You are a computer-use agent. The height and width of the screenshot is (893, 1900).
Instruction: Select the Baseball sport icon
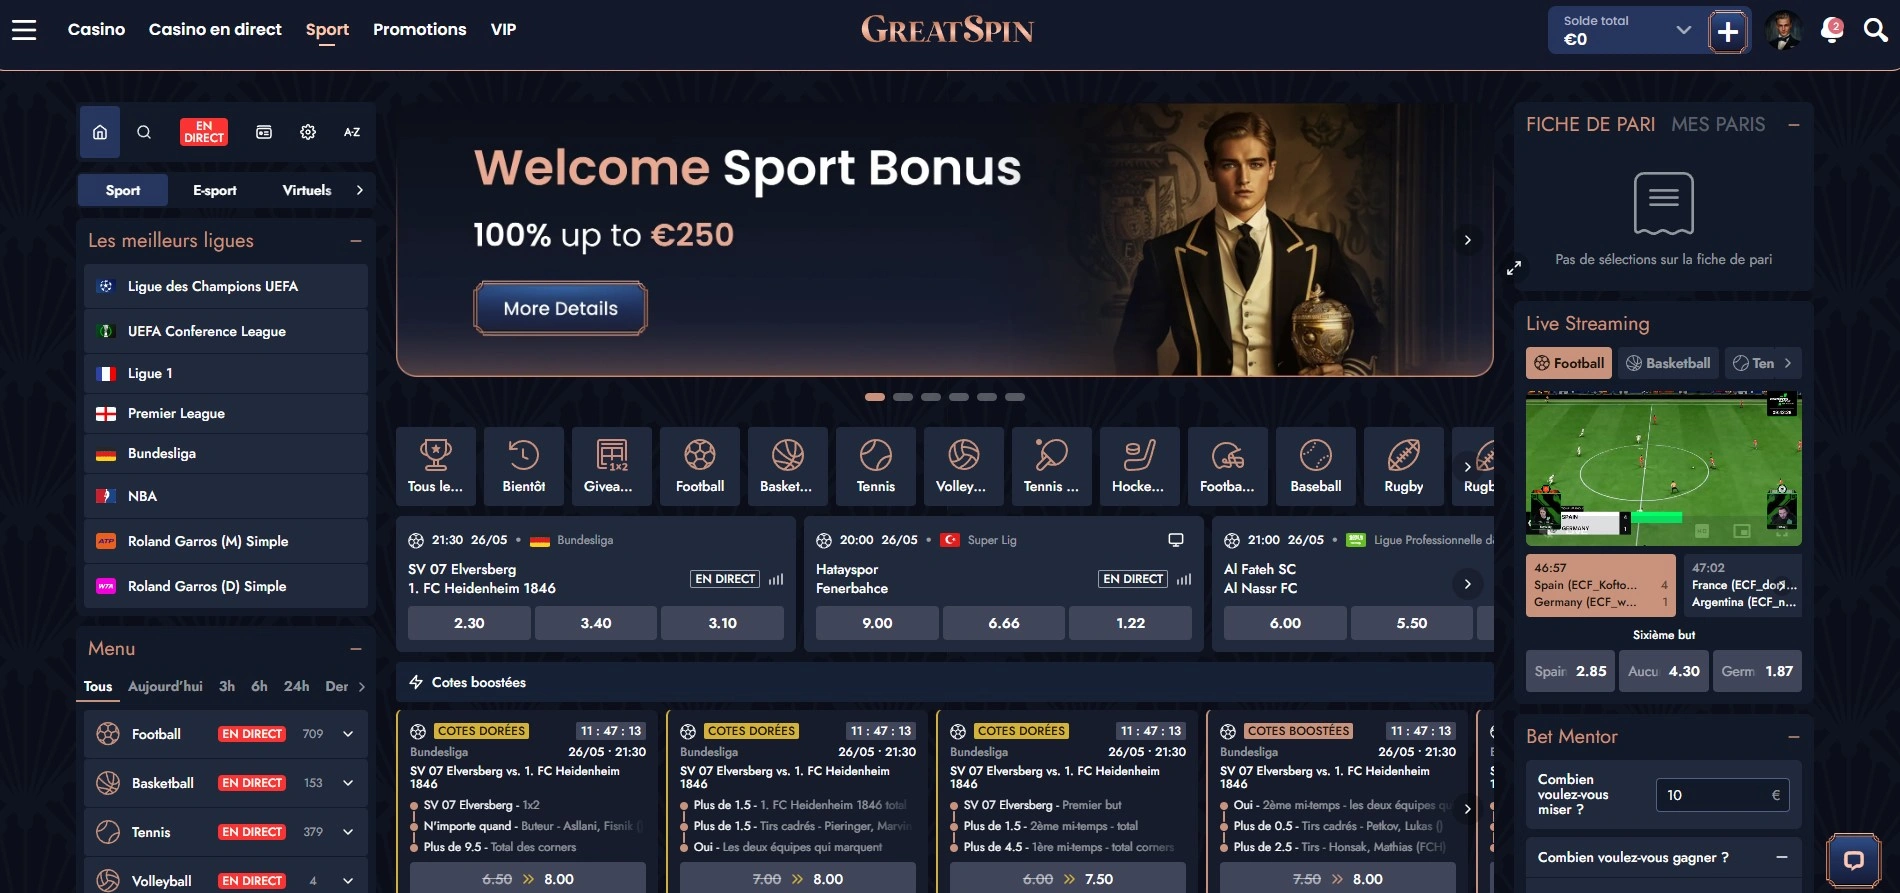[1316, 466]
